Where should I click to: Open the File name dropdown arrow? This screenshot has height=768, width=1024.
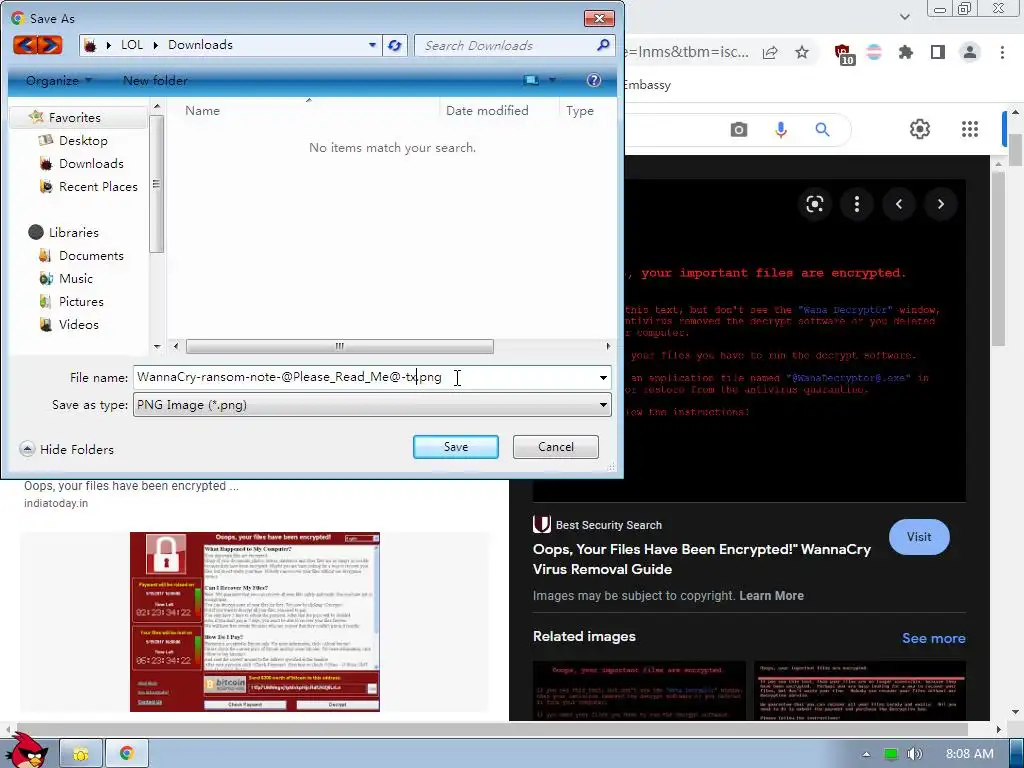click(x=603, y=377)
